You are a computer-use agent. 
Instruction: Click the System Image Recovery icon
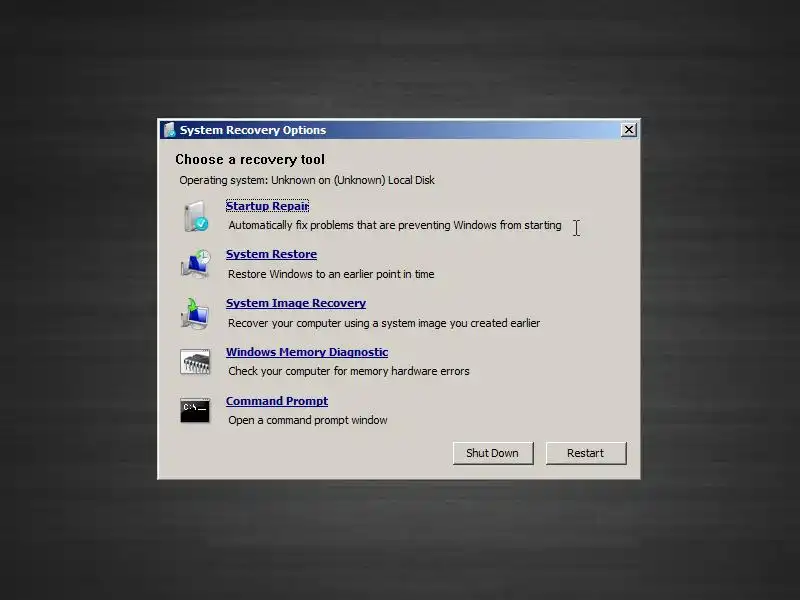pos(195,313)
